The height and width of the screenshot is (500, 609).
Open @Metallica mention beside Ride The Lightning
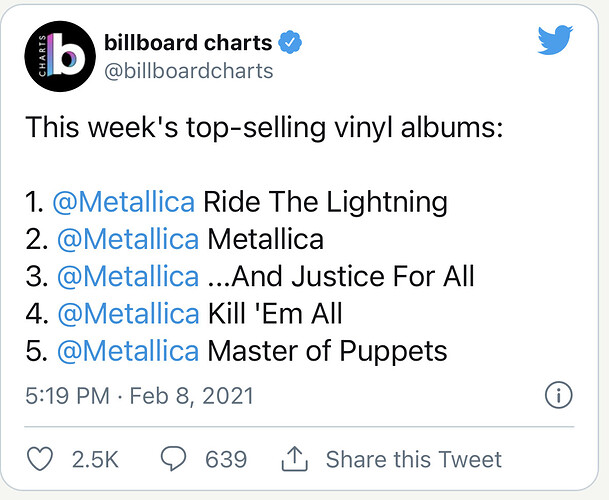[x=124, y=202]
